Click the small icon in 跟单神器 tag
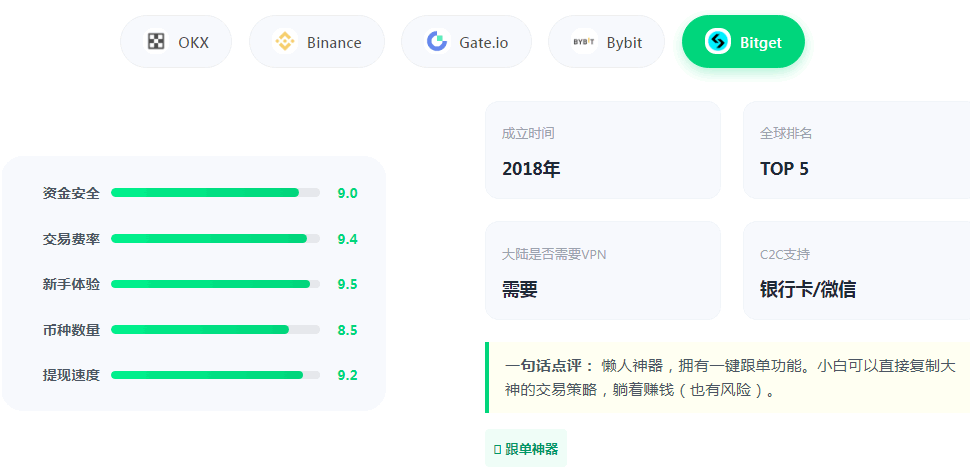The width and height of the screenshot is (972, 471). (497, 450)
